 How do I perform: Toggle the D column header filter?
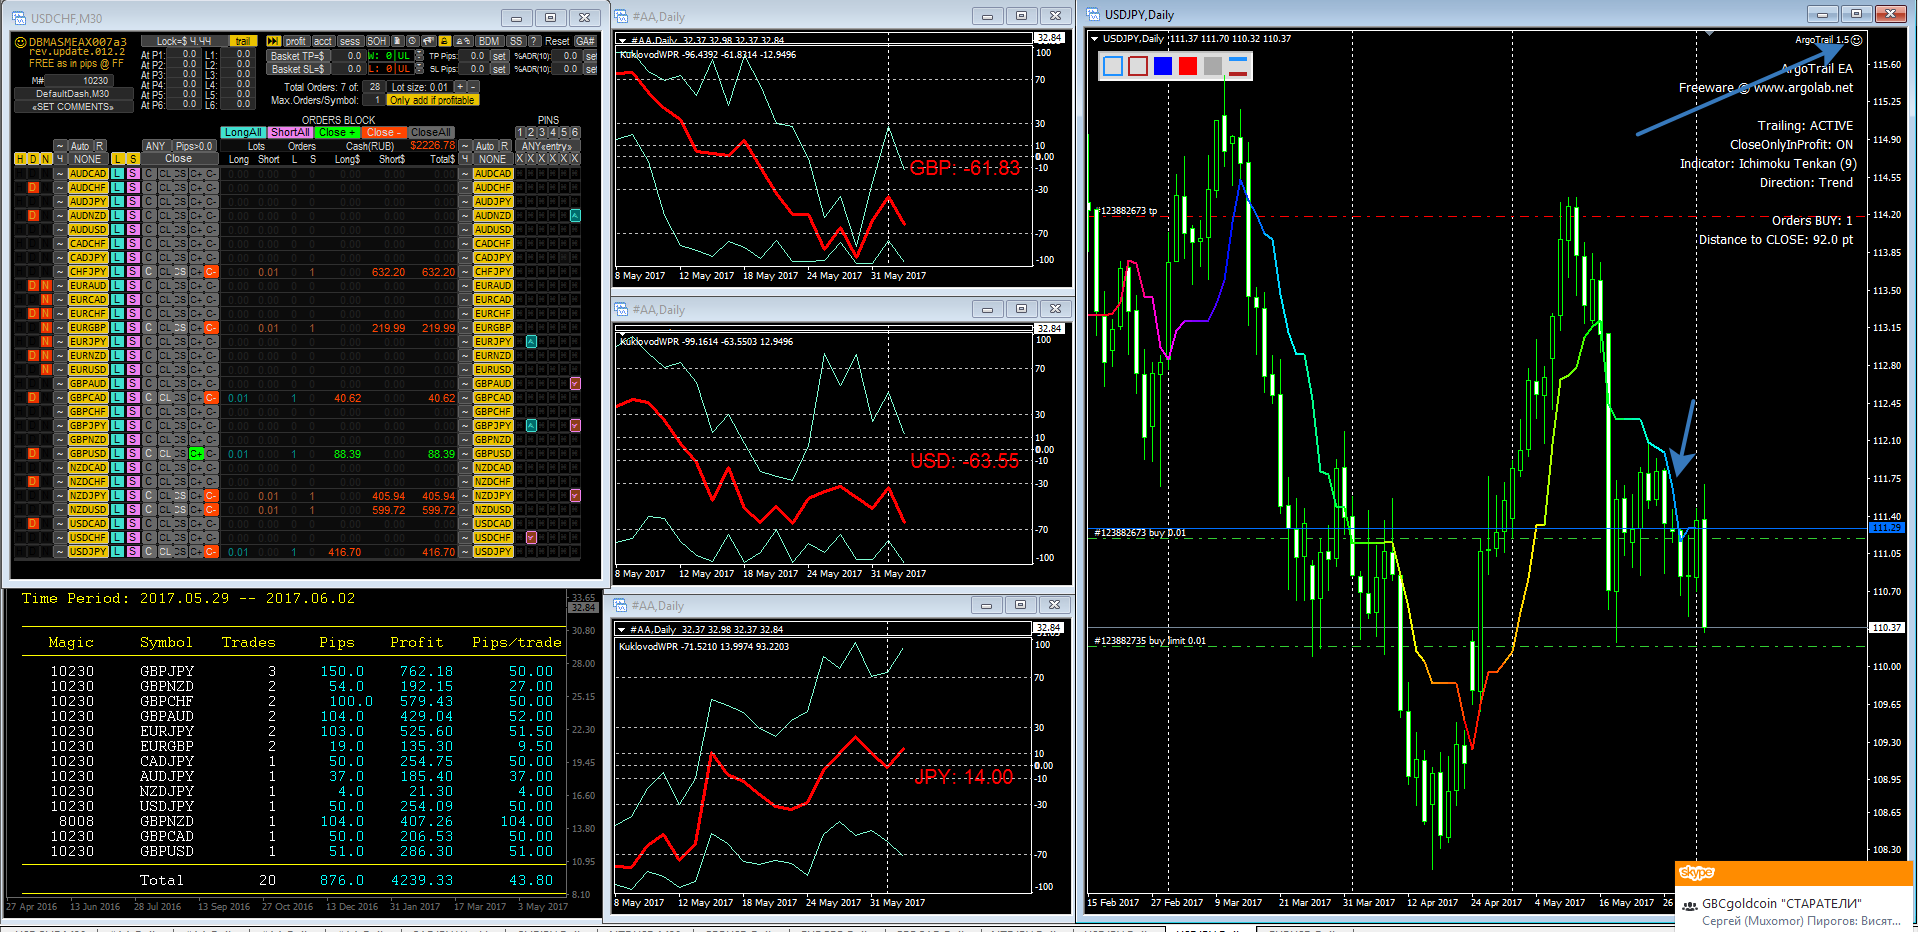click(33, 159)
